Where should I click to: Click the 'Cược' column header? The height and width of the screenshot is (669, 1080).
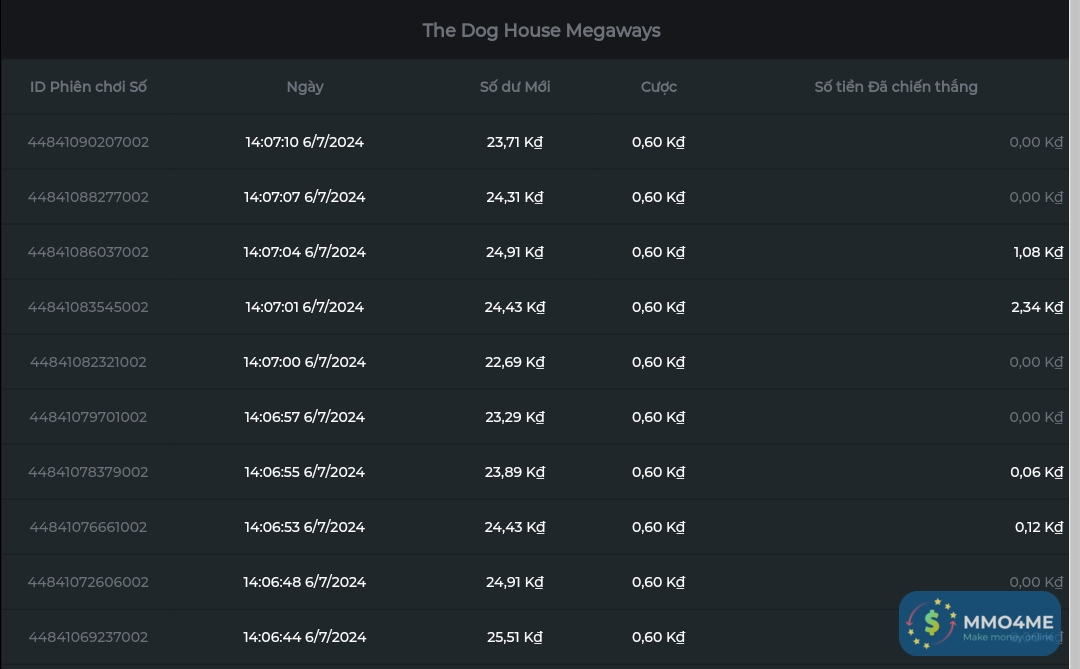(x=659, y=87)
